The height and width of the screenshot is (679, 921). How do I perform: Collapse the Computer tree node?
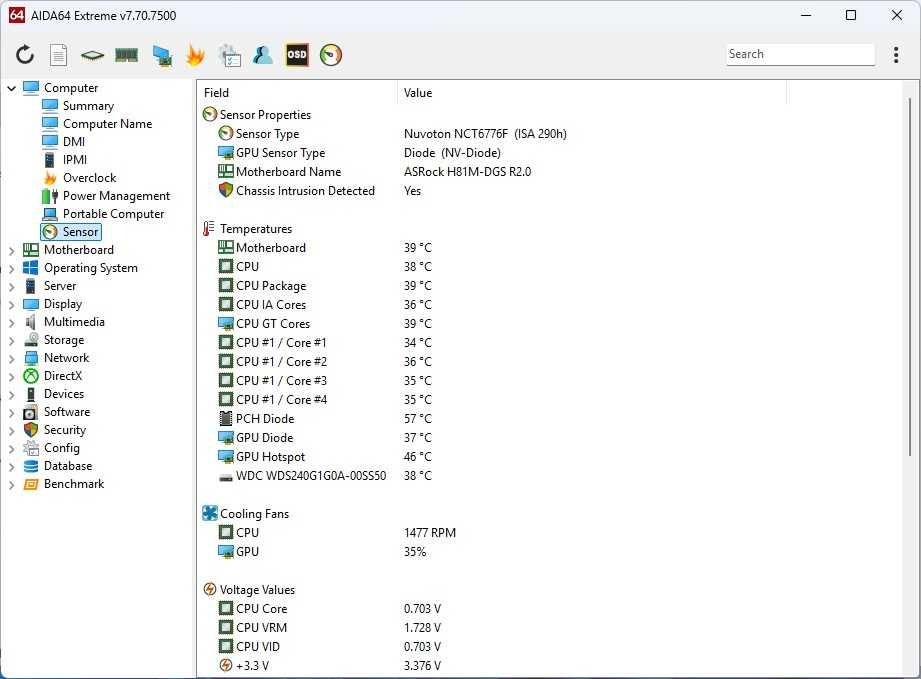[11, 88]
